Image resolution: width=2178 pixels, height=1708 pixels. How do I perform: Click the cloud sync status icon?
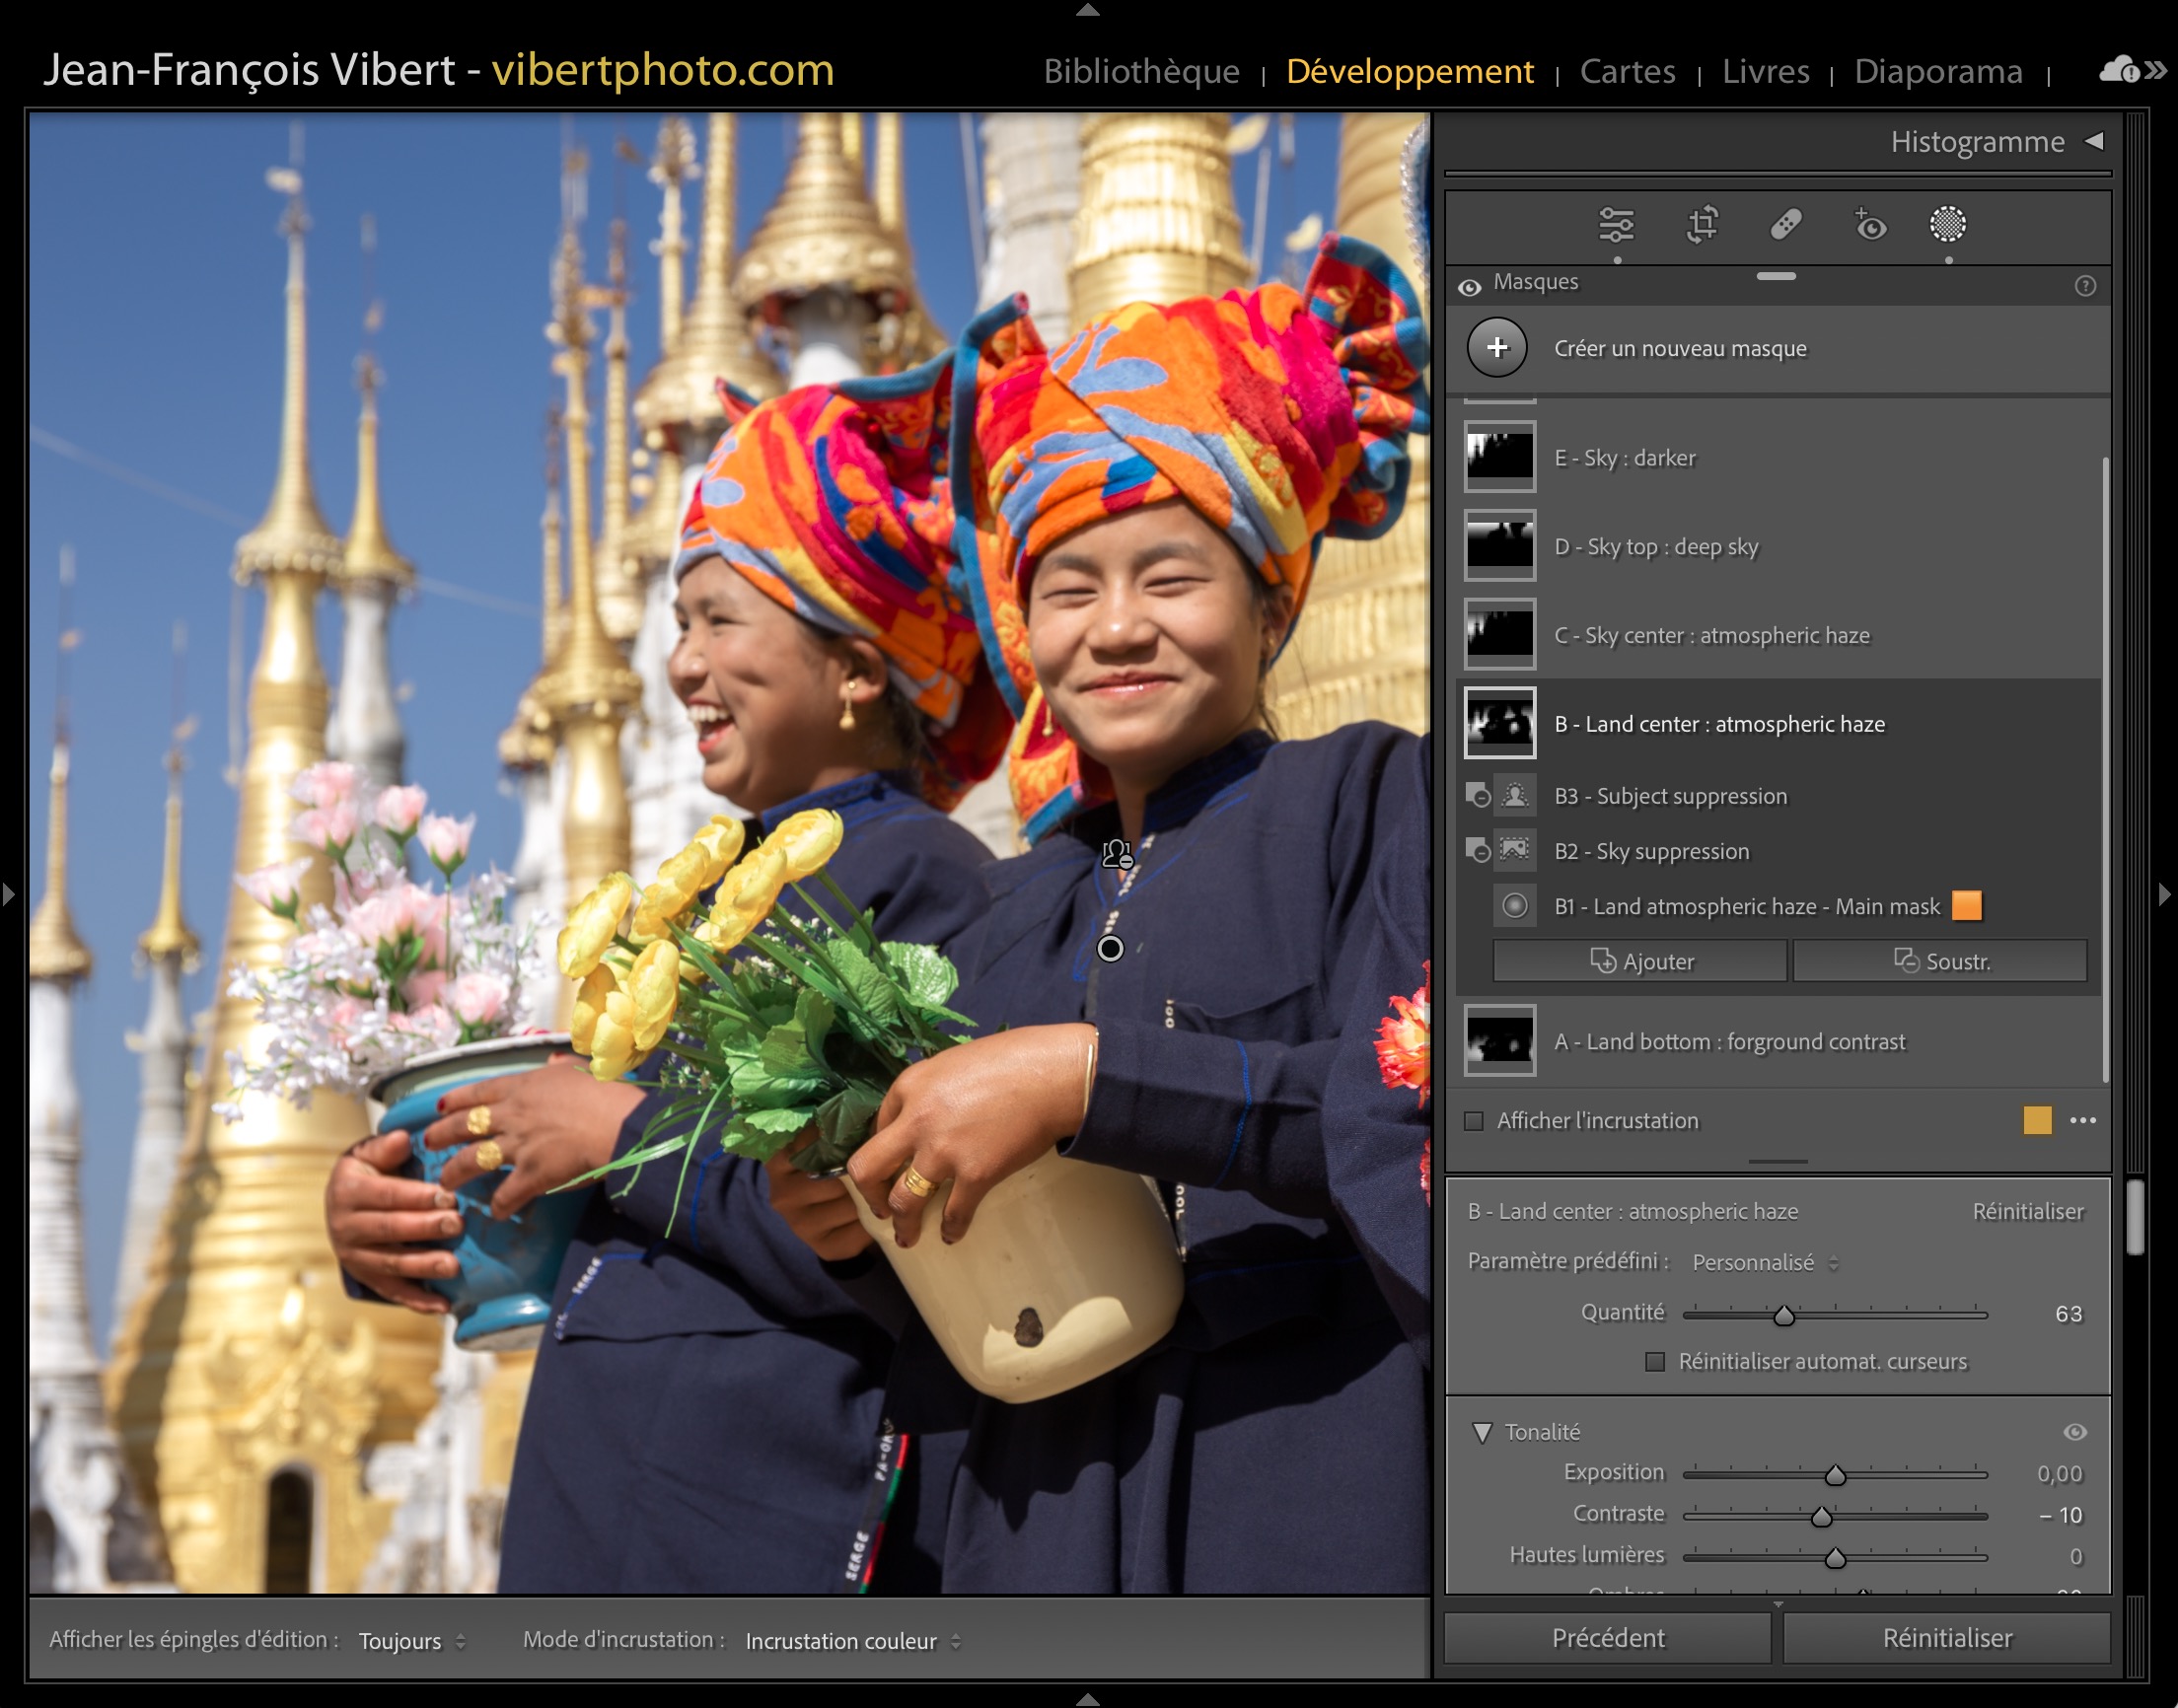(2119, 70)
